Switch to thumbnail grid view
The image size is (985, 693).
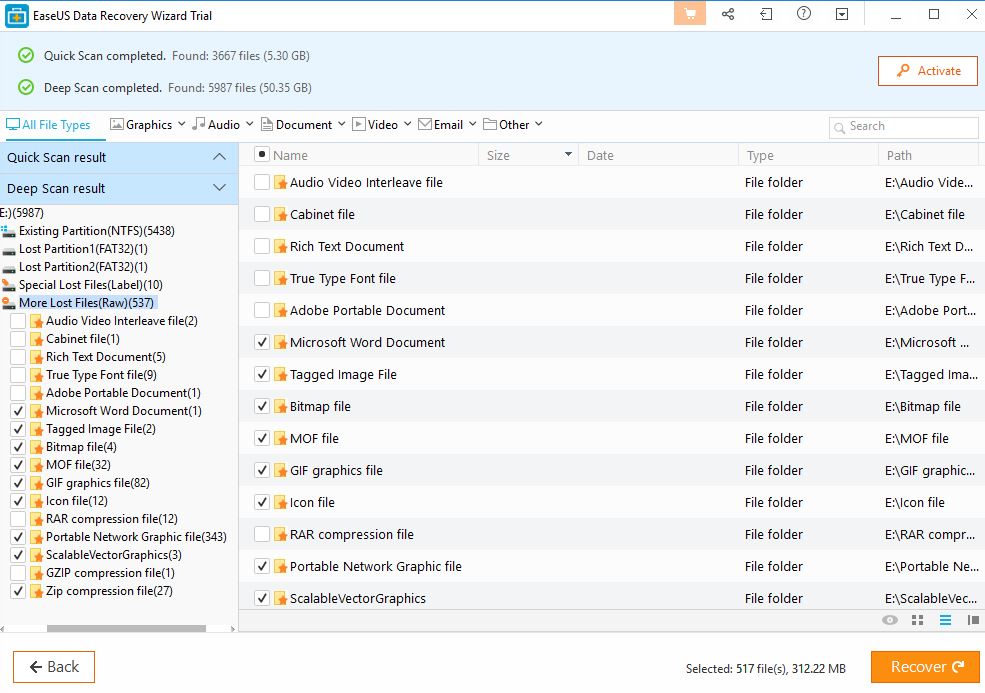pyautogui.click(x=917, y=620)
